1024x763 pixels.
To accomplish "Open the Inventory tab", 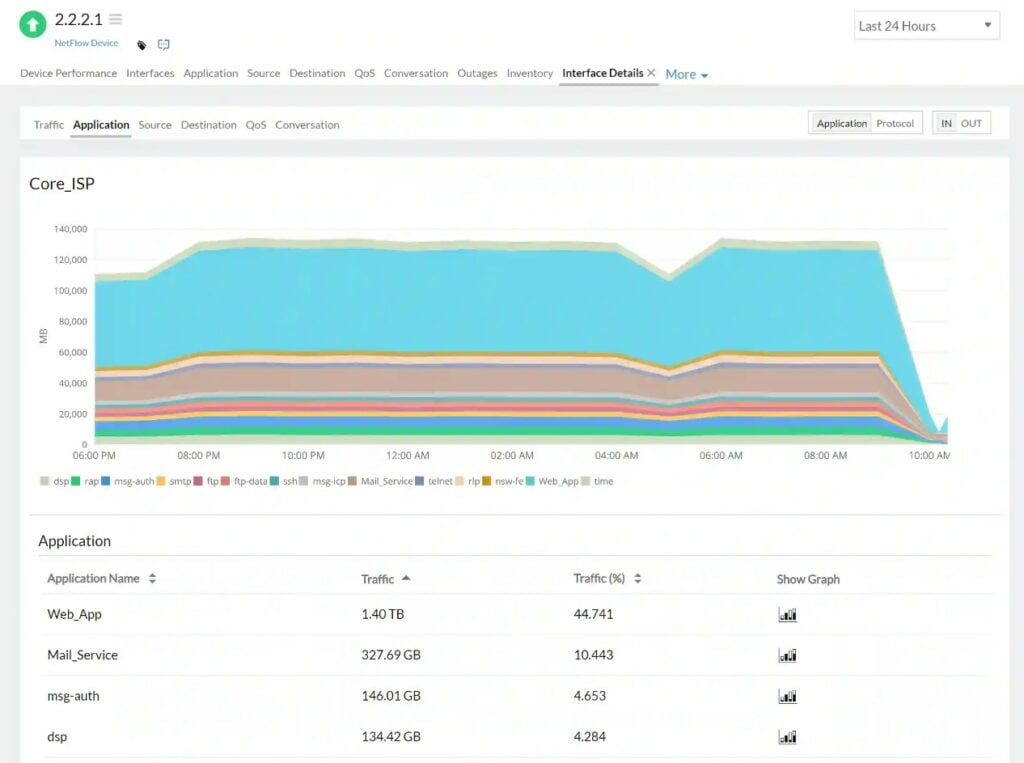I will point(530,73).
